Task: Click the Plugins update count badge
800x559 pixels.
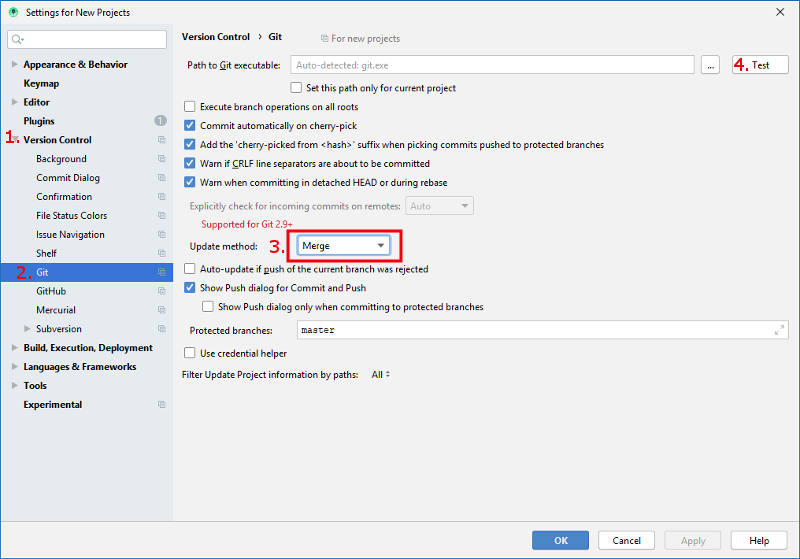Action: 160,121
